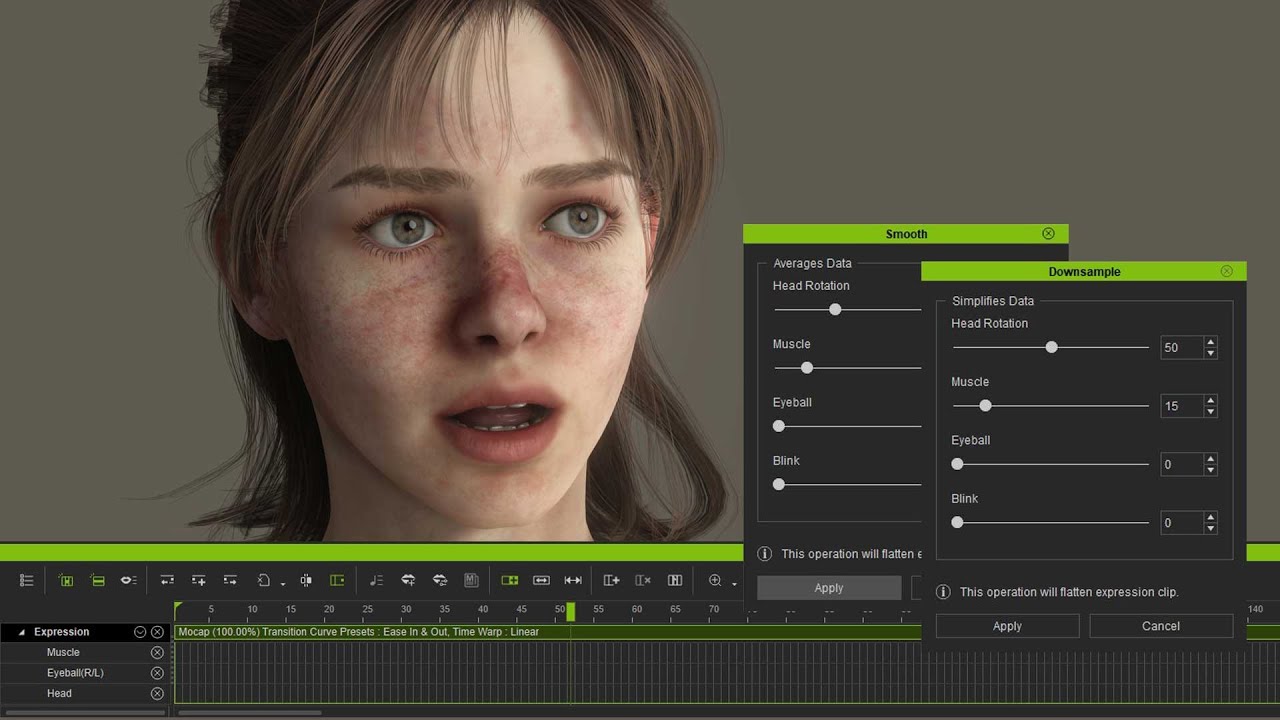The image size is (1280, 720).
Task: Adjust Downsample Head Rotation slider handle
Action: point(1051,347)
